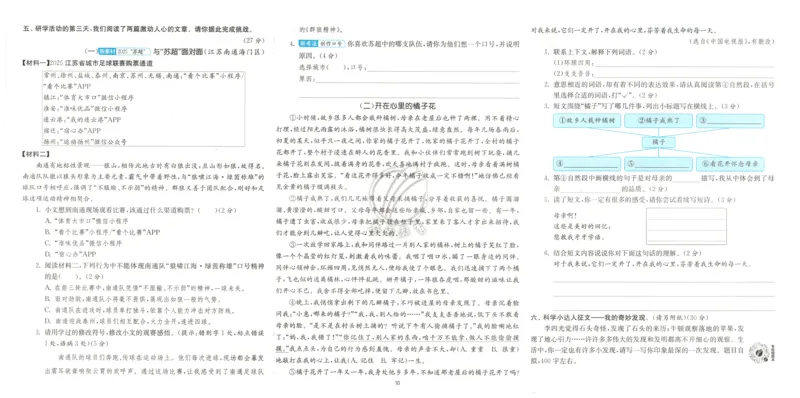Click the line '宿迁:"宿心办"APP'
Viewport: 800px width, 398px height.
72,131
